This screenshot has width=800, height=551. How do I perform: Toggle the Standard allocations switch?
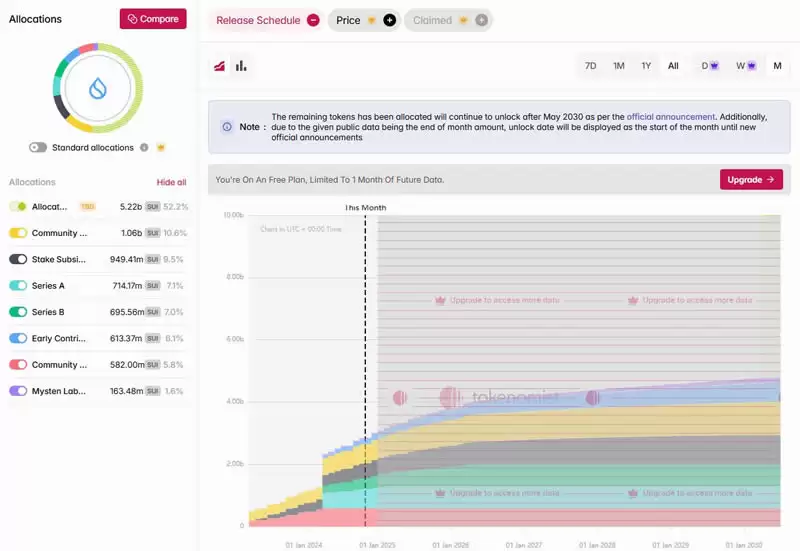click(38, 147)
